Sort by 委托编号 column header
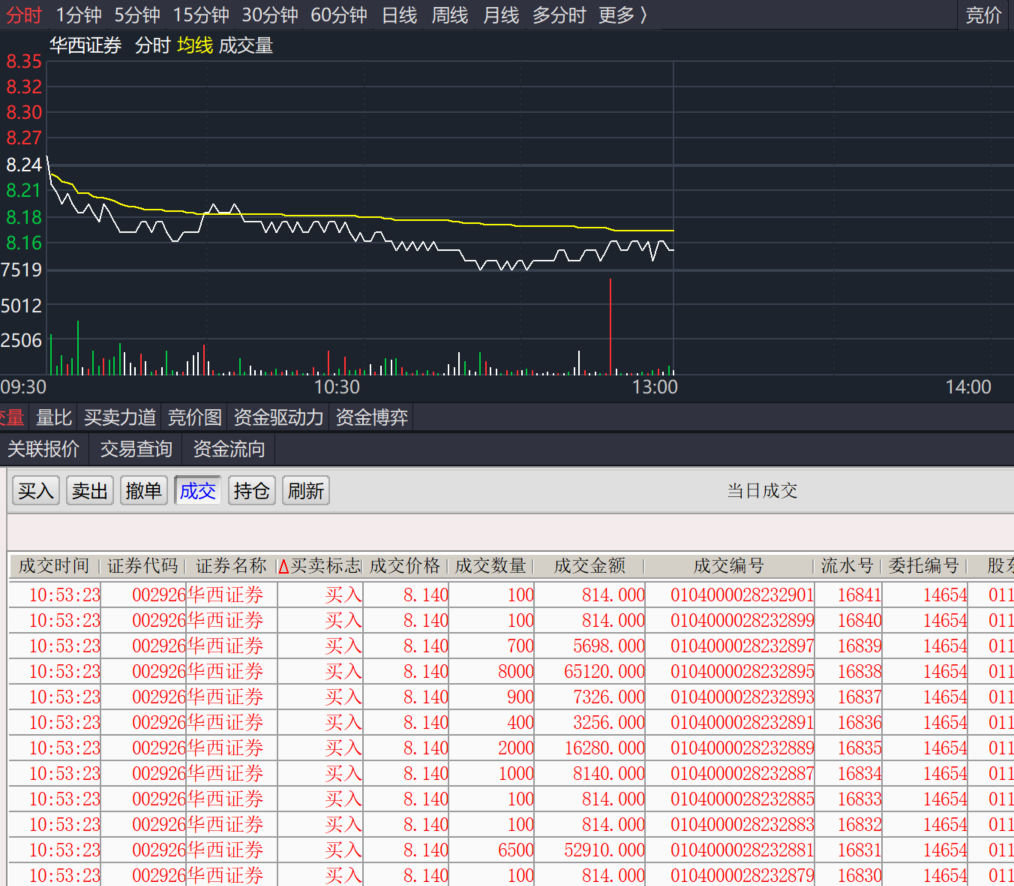Viewport: 1014px width, 886px height. pyautogui.click(x=923, y=566)
